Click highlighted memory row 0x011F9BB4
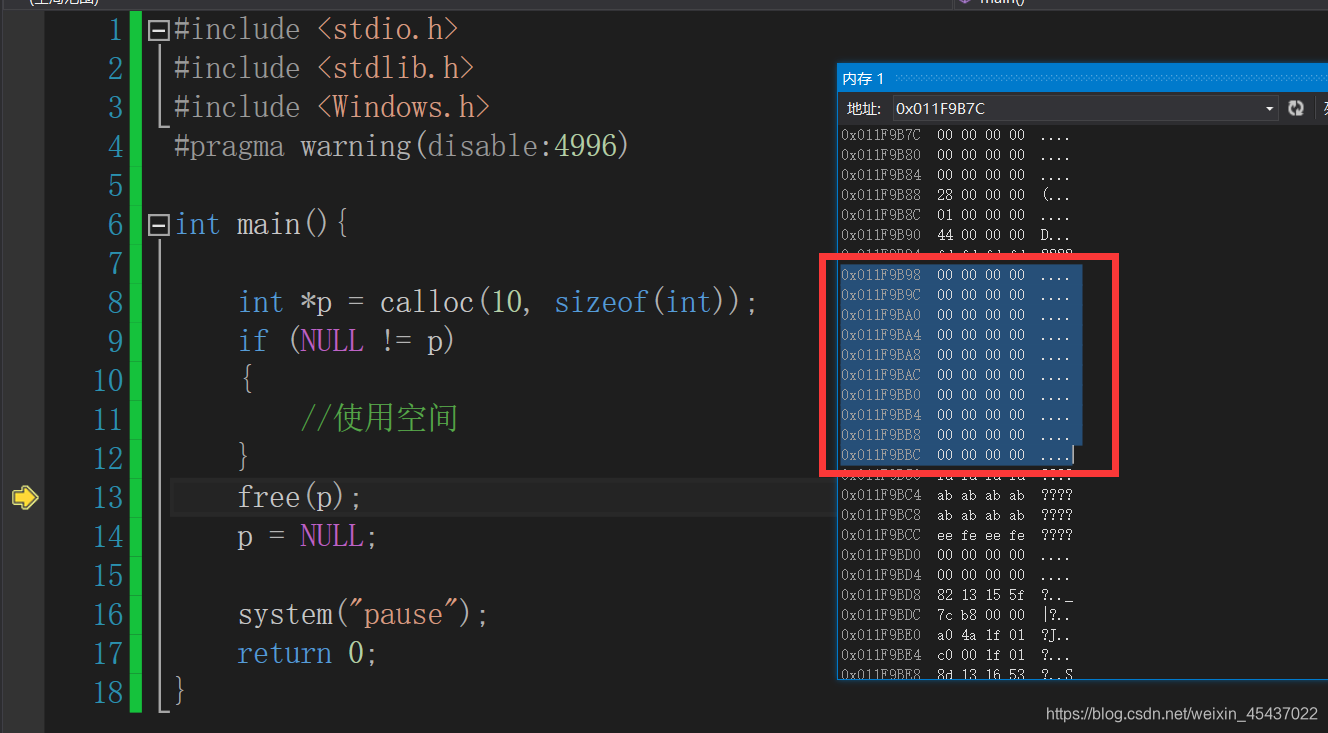Screen dimensions: 1328x733 (x=955, y=415)
